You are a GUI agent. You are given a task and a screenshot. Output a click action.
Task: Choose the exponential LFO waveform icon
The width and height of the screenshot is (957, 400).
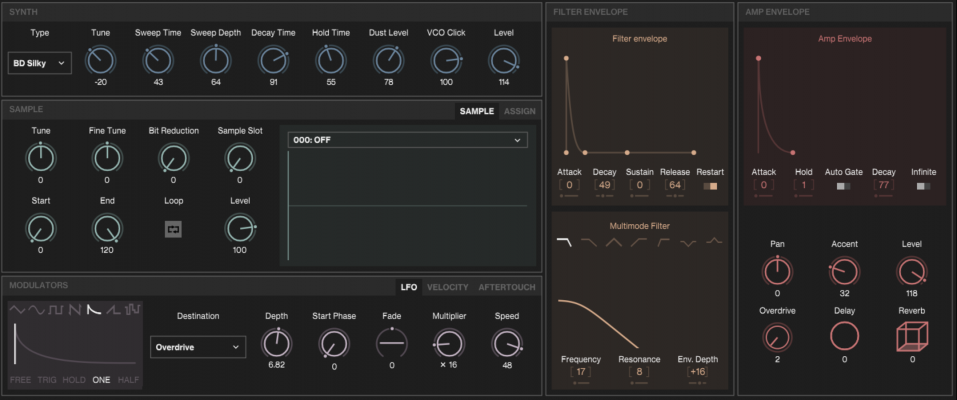(95, 310)
